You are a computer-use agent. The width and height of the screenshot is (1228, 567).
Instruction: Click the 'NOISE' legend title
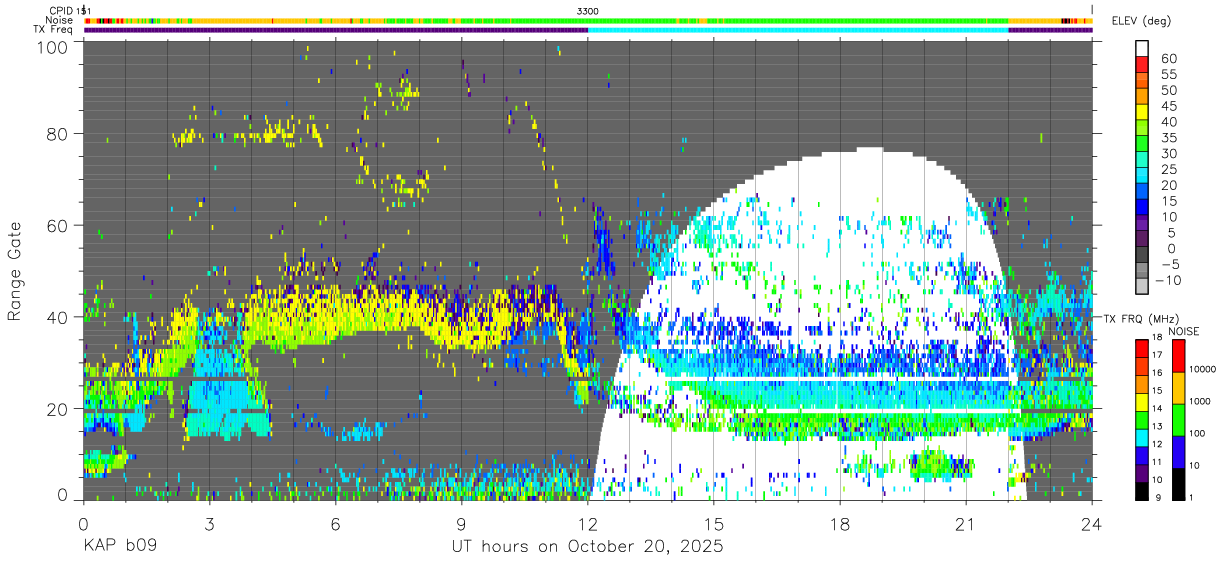pos(1184,331)
